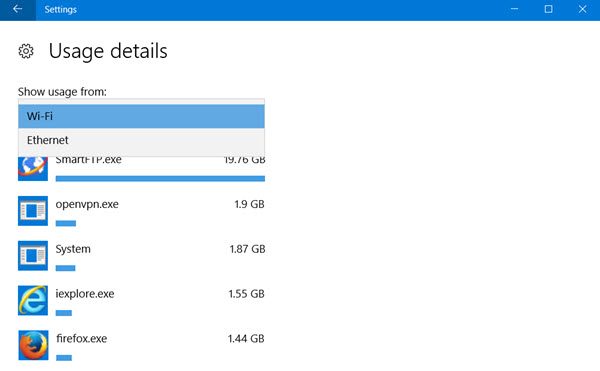The width and height of the screenshot is (600, 371).
Task: Click the openvpn.exe entry name
Action: coord(87,205)
